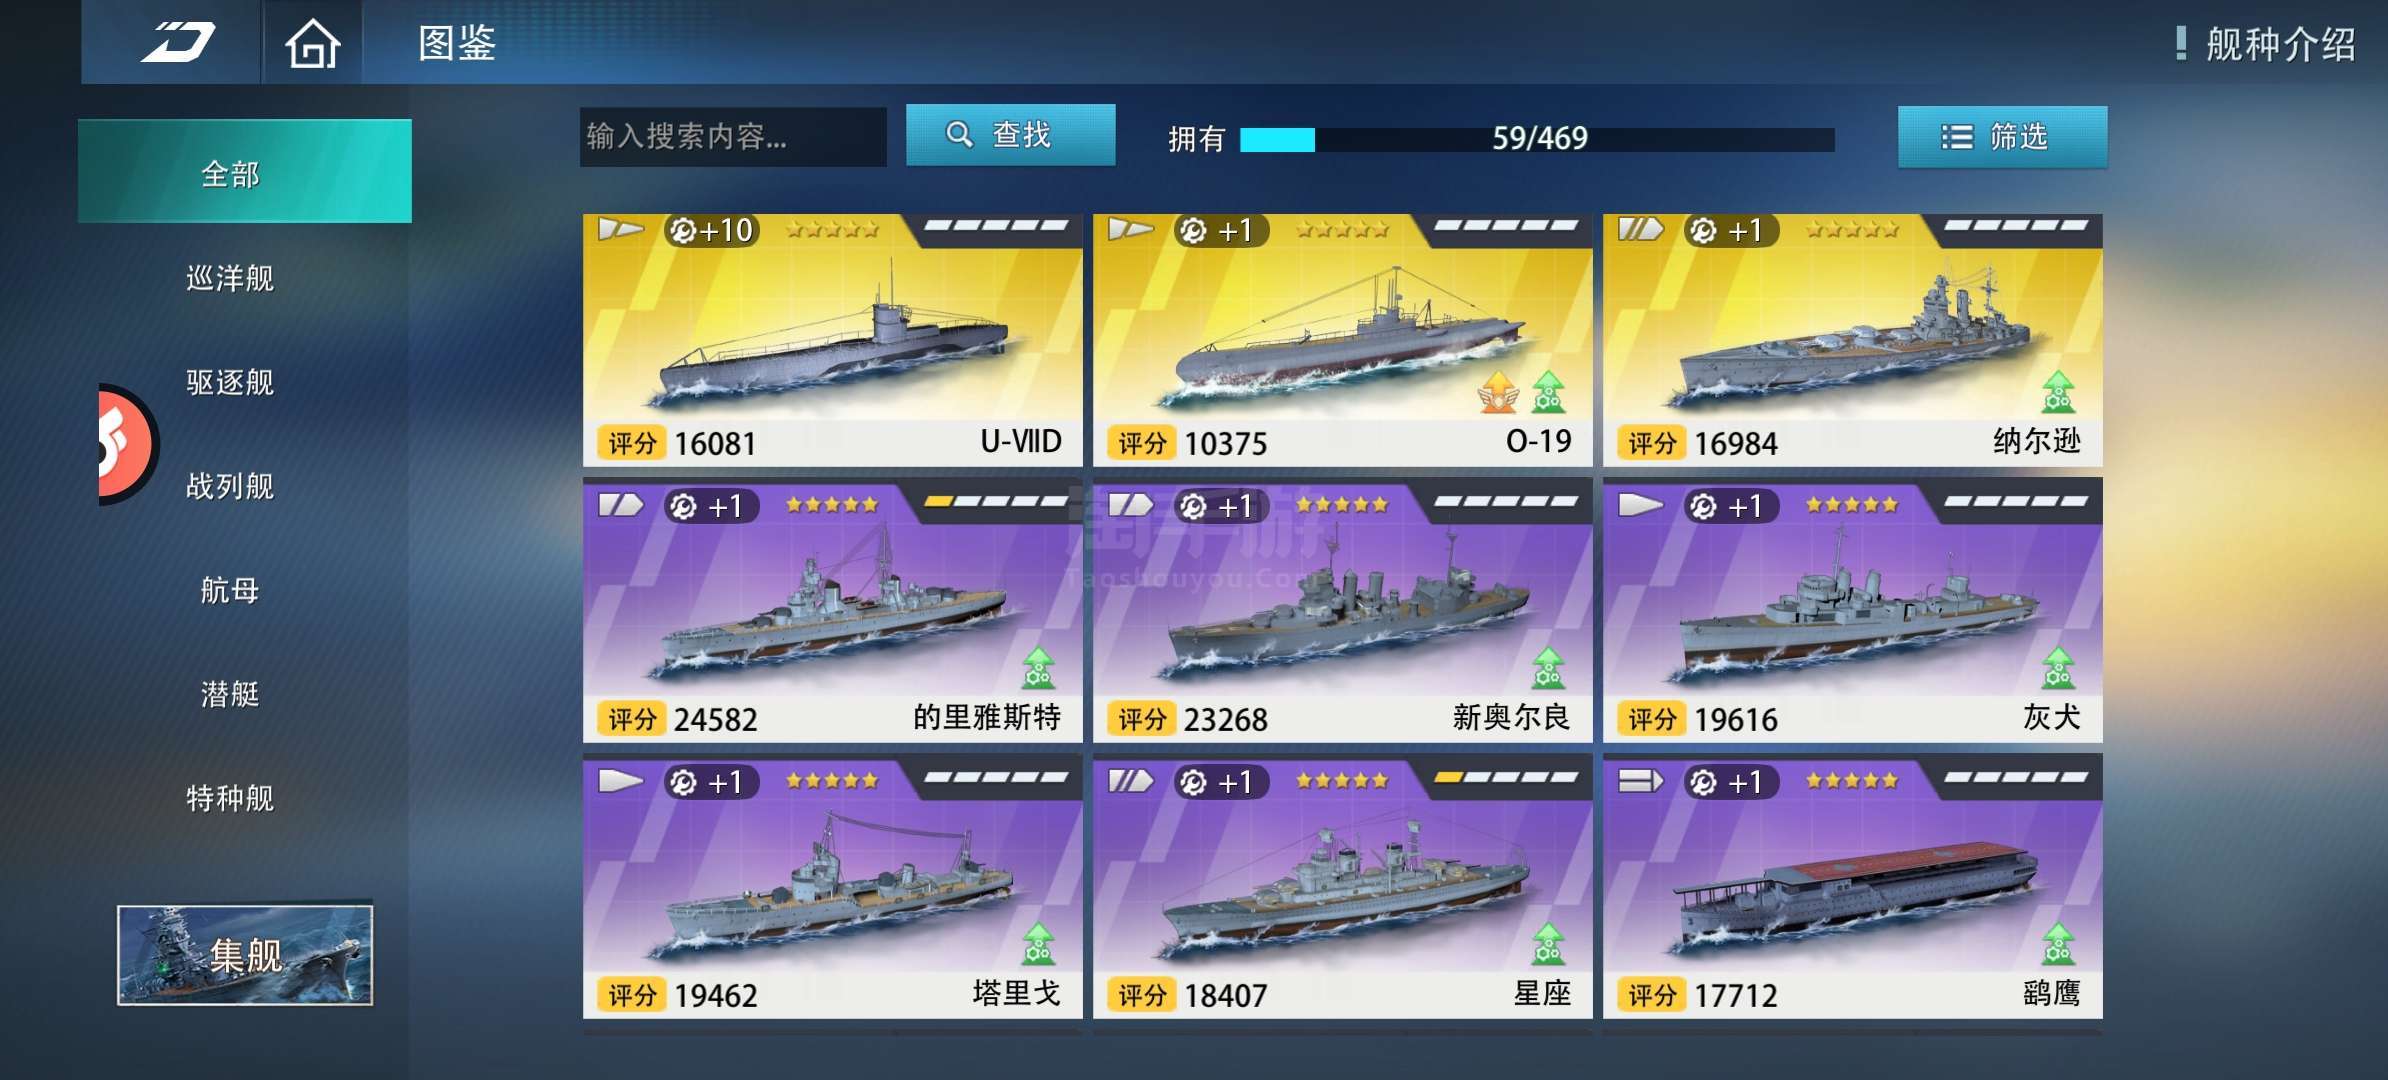This screenshot has width=2388, height=1080.
Task: Click the green upgrade icon on 鹞鹰 card
Action: click(x=2058, y=944)
